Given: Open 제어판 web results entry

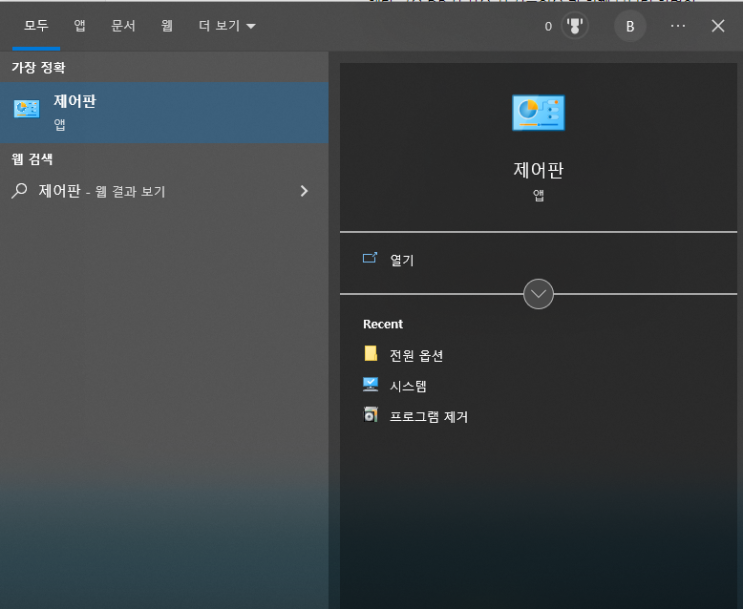Looking at the screenshot, I should [164, 191].
